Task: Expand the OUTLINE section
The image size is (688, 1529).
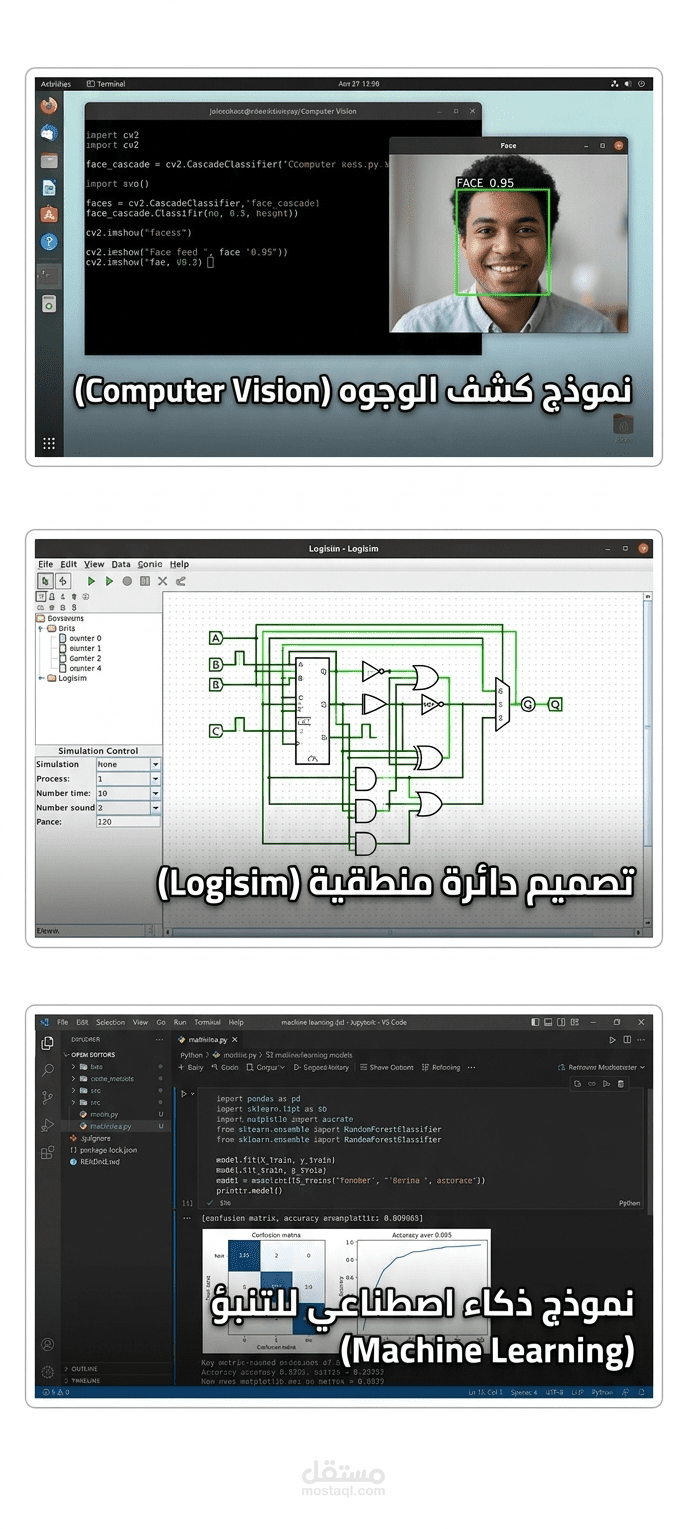Action: 85,1369
